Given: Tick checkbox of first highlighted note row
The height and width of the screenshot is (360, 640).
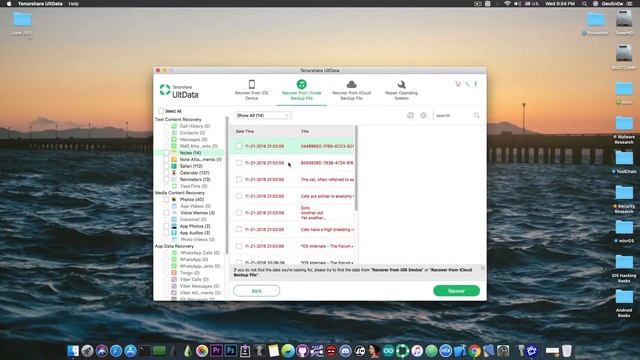Looking at the screenshot, I should (239, 146).
